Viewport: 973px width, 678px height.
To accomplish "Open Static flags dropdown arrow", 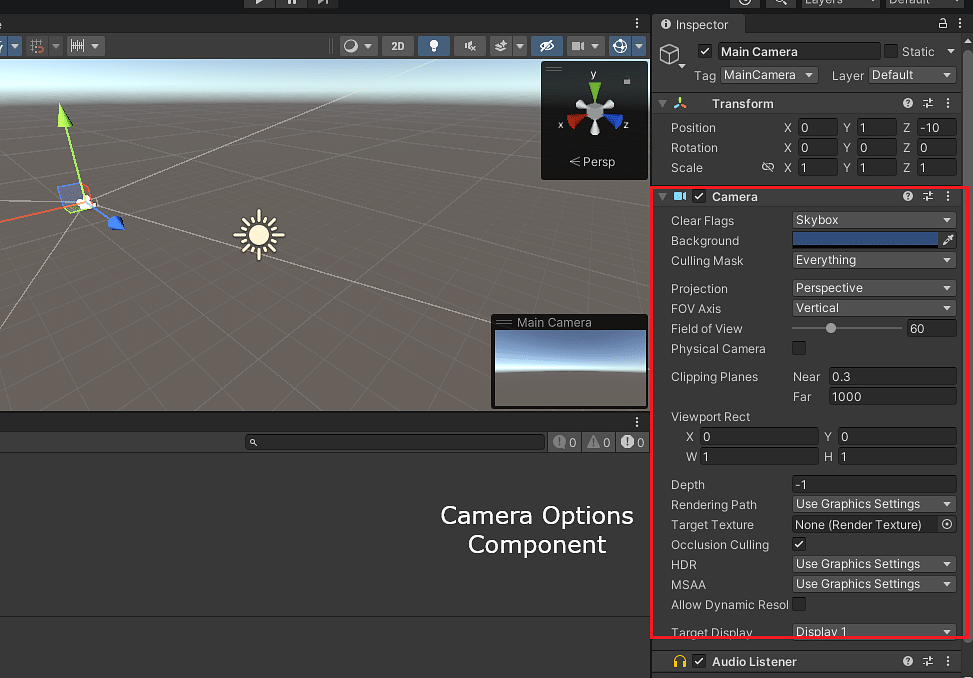I will click(x=951, y=51).
